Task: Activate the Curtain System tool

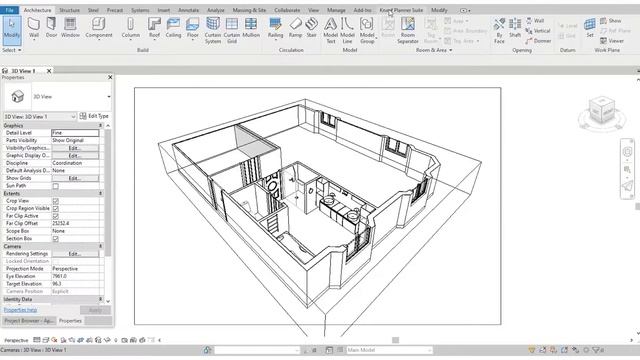Action: 213,30
